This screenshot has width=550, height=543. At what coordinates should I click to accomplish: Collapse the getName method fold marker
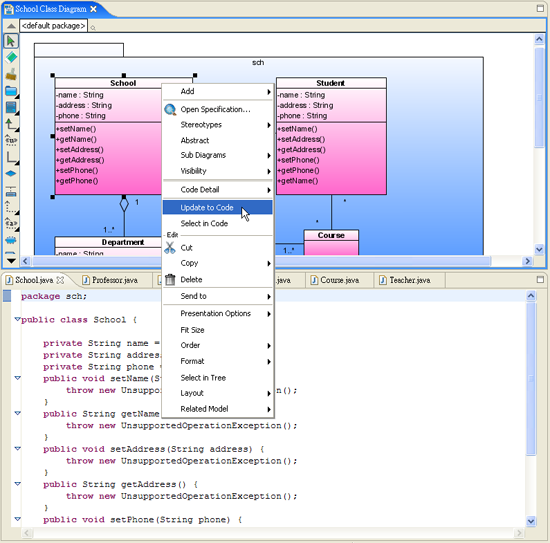click(x=17, y=413)
